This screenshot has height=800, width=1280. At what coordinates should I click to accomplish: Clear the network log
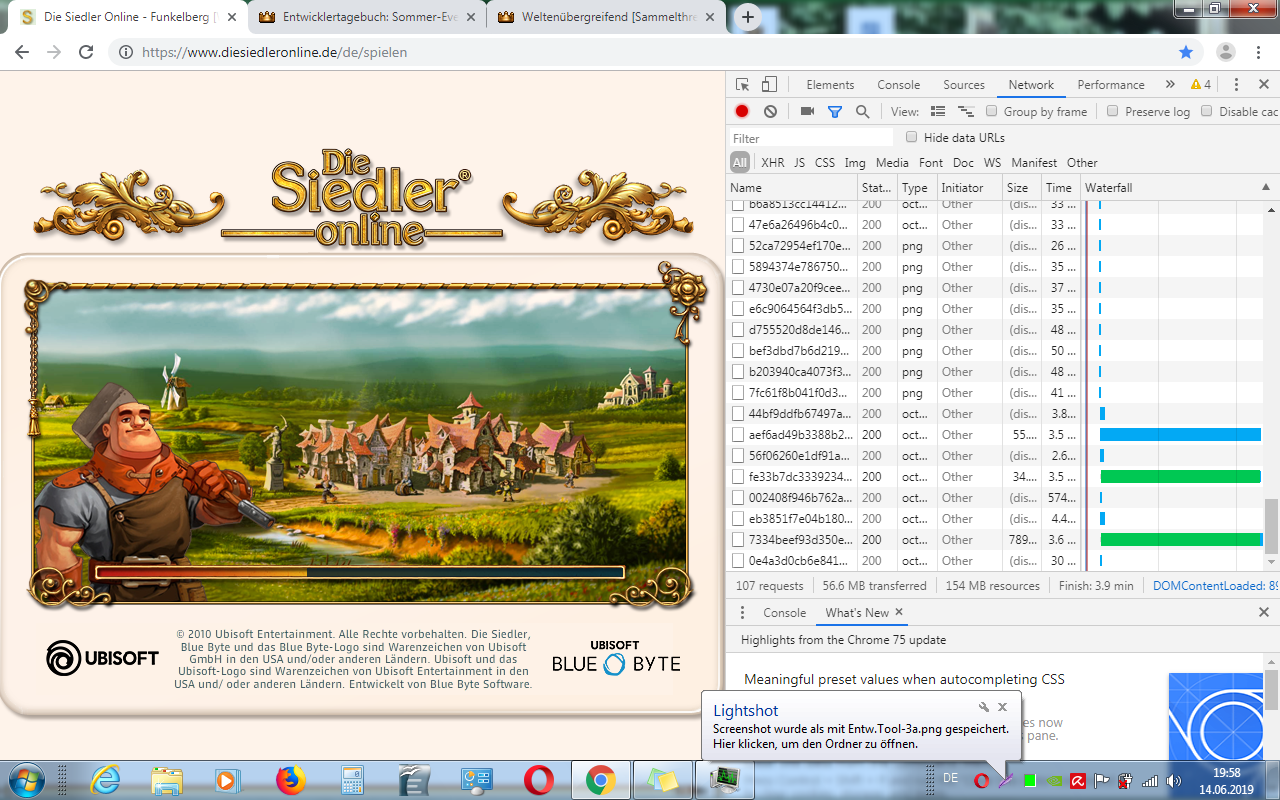(770, 112)
